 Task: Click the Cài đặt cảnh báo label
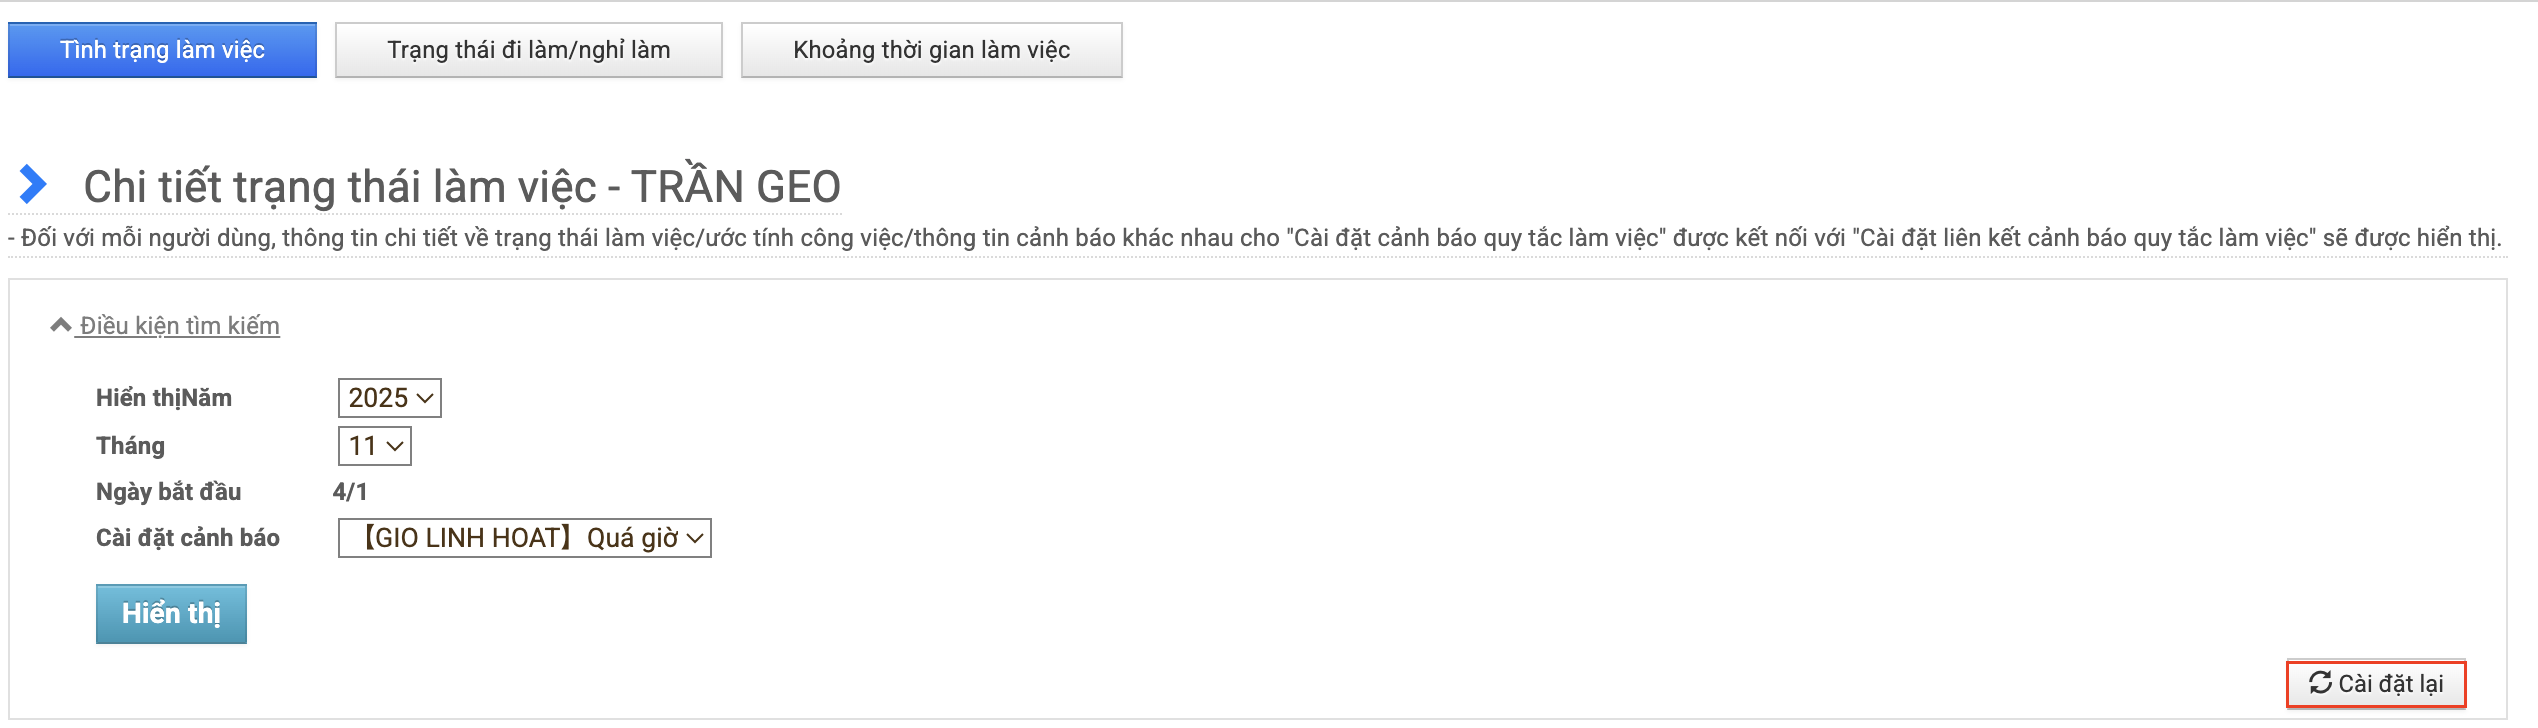click(x=188, y=538)
